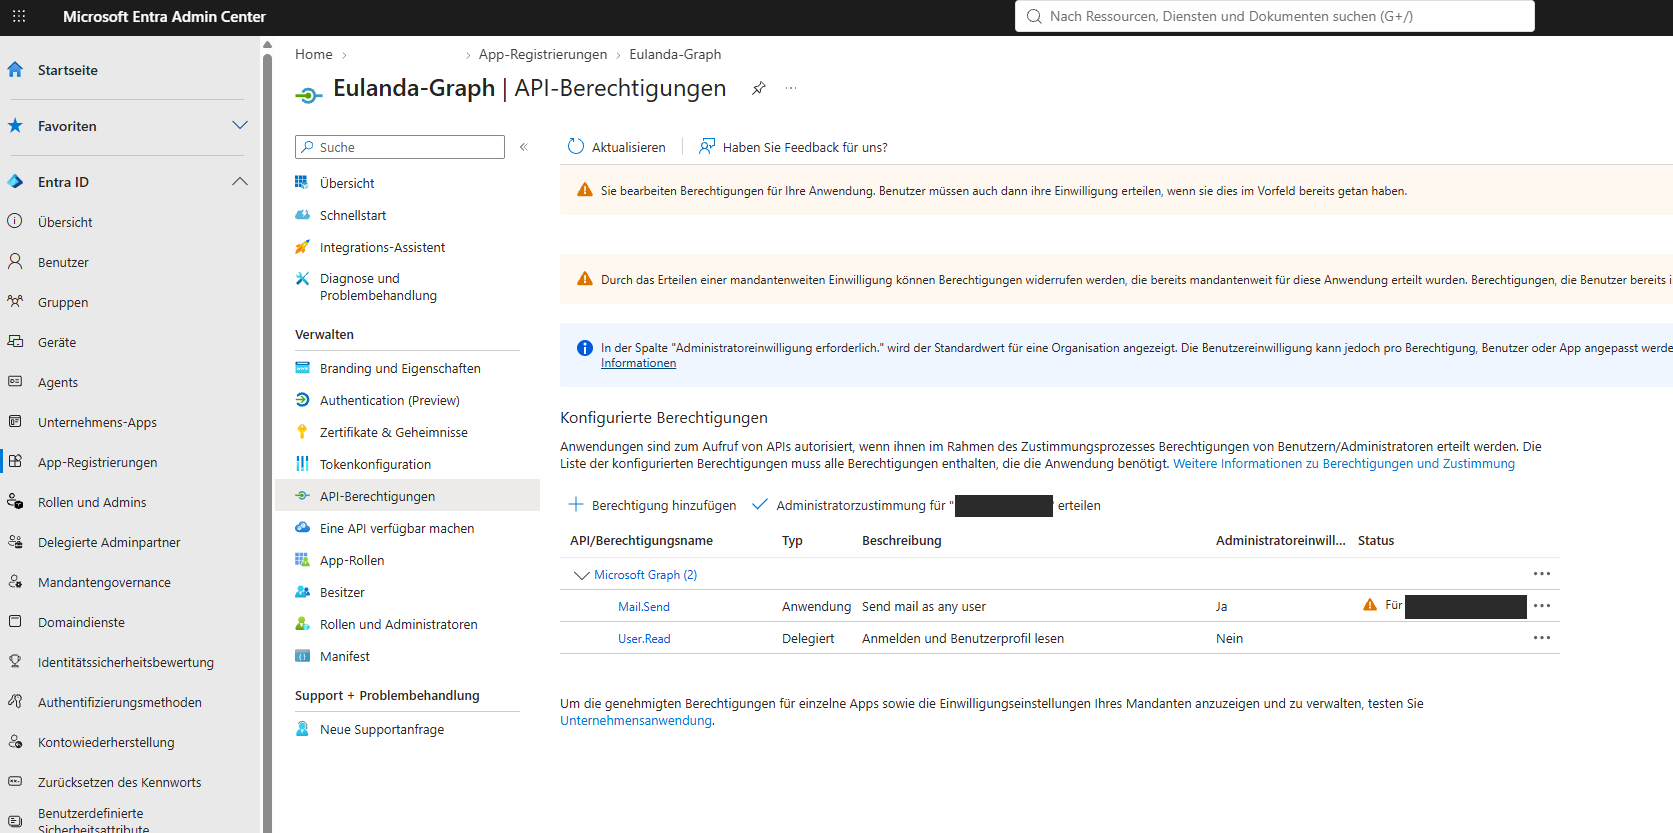Open the Unternehmensanwendung link
This screenshot has width=1673, height=833.
pos(636,721)
